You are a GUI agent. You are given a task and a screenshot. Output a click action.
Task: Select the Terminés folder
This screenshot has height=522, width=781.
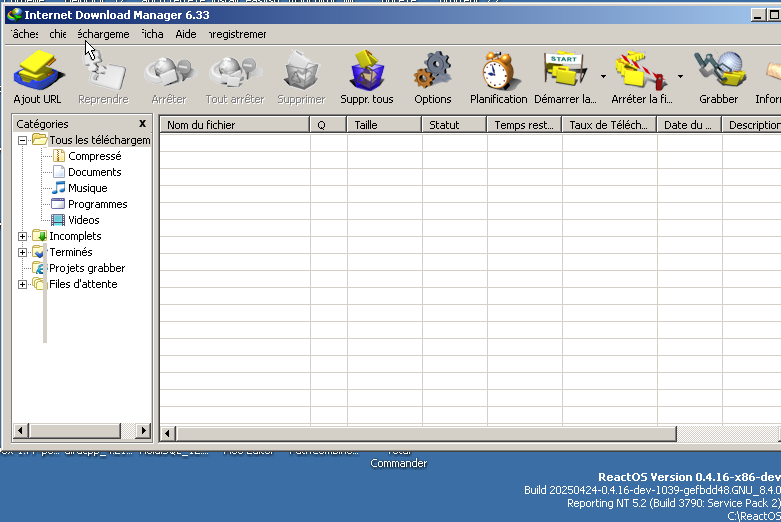pos(70,252)
